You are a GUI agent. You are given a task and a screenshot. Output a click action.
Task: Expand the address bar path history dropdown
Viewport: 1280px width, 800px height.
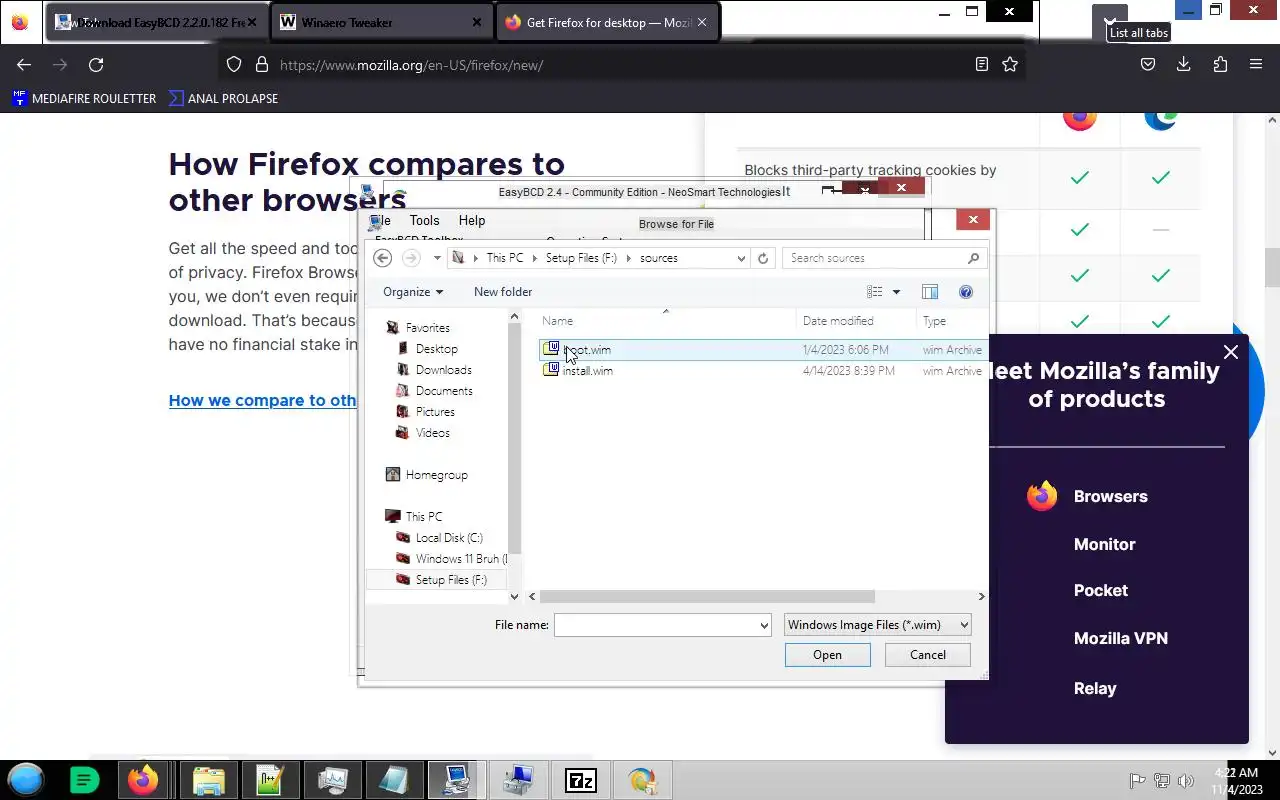pyautogui.click(x=741, y=258)
